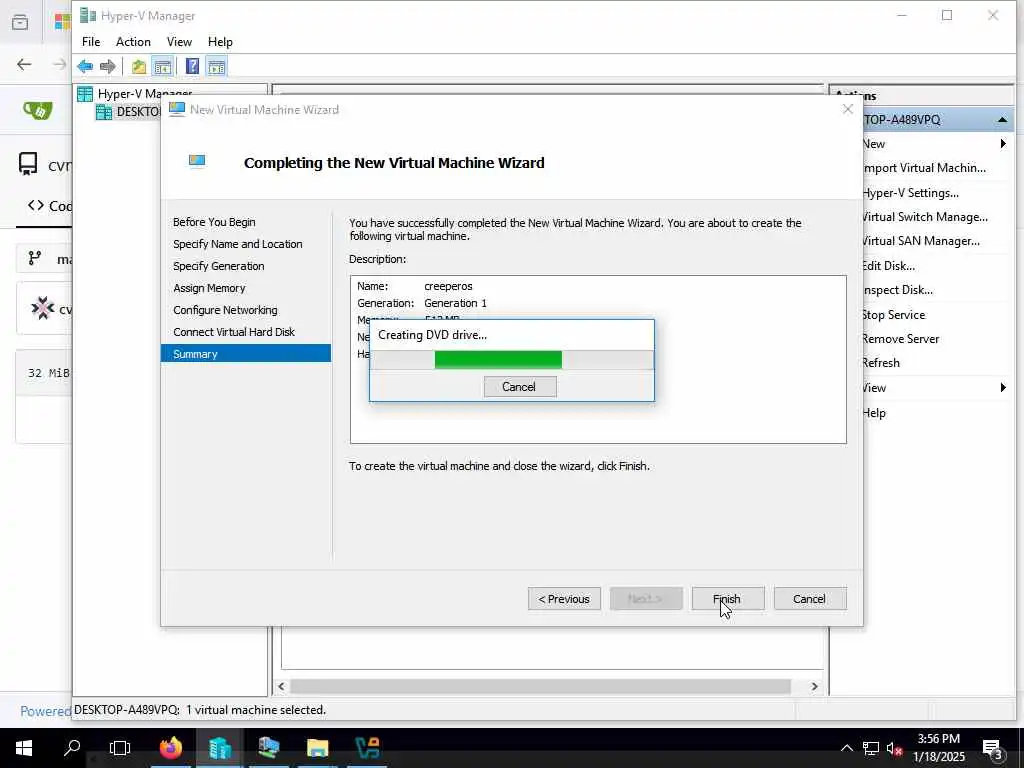
Task: Open Virtual Switch Manager action
Action: coord(925,217)
